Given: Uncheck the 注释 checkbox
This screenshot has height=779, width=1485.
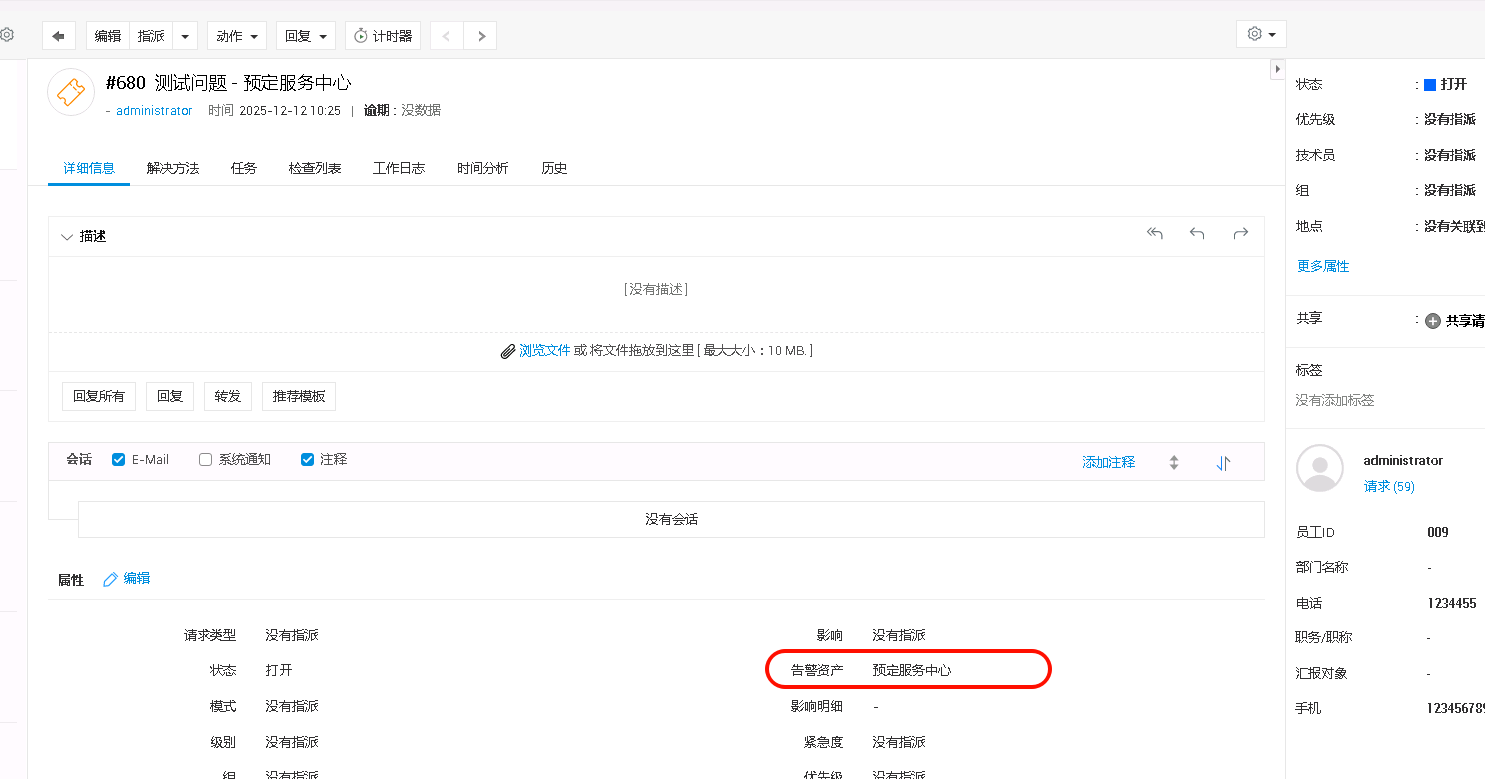Looking at the screenshot, I should point(308,460).
